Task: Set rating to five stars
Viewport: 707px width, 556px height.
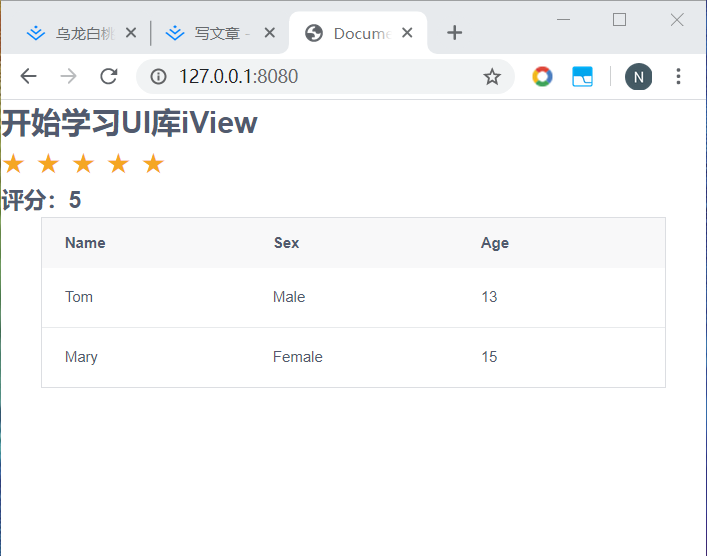Action: pyautogui.click(x=153, y=163)
